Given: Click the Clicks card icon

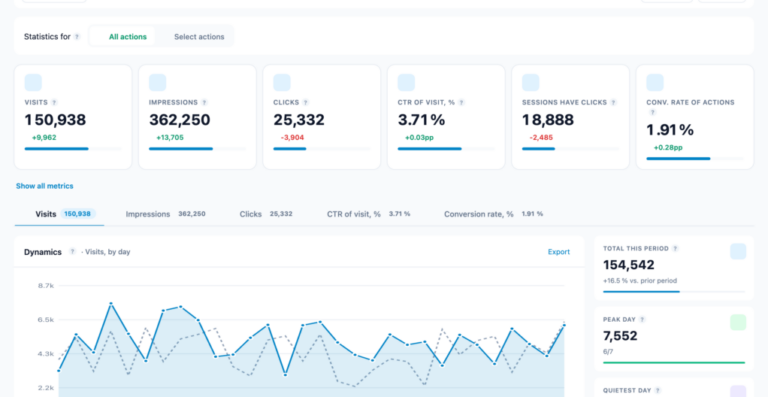Looking at the screenshot, I should 282,83.
